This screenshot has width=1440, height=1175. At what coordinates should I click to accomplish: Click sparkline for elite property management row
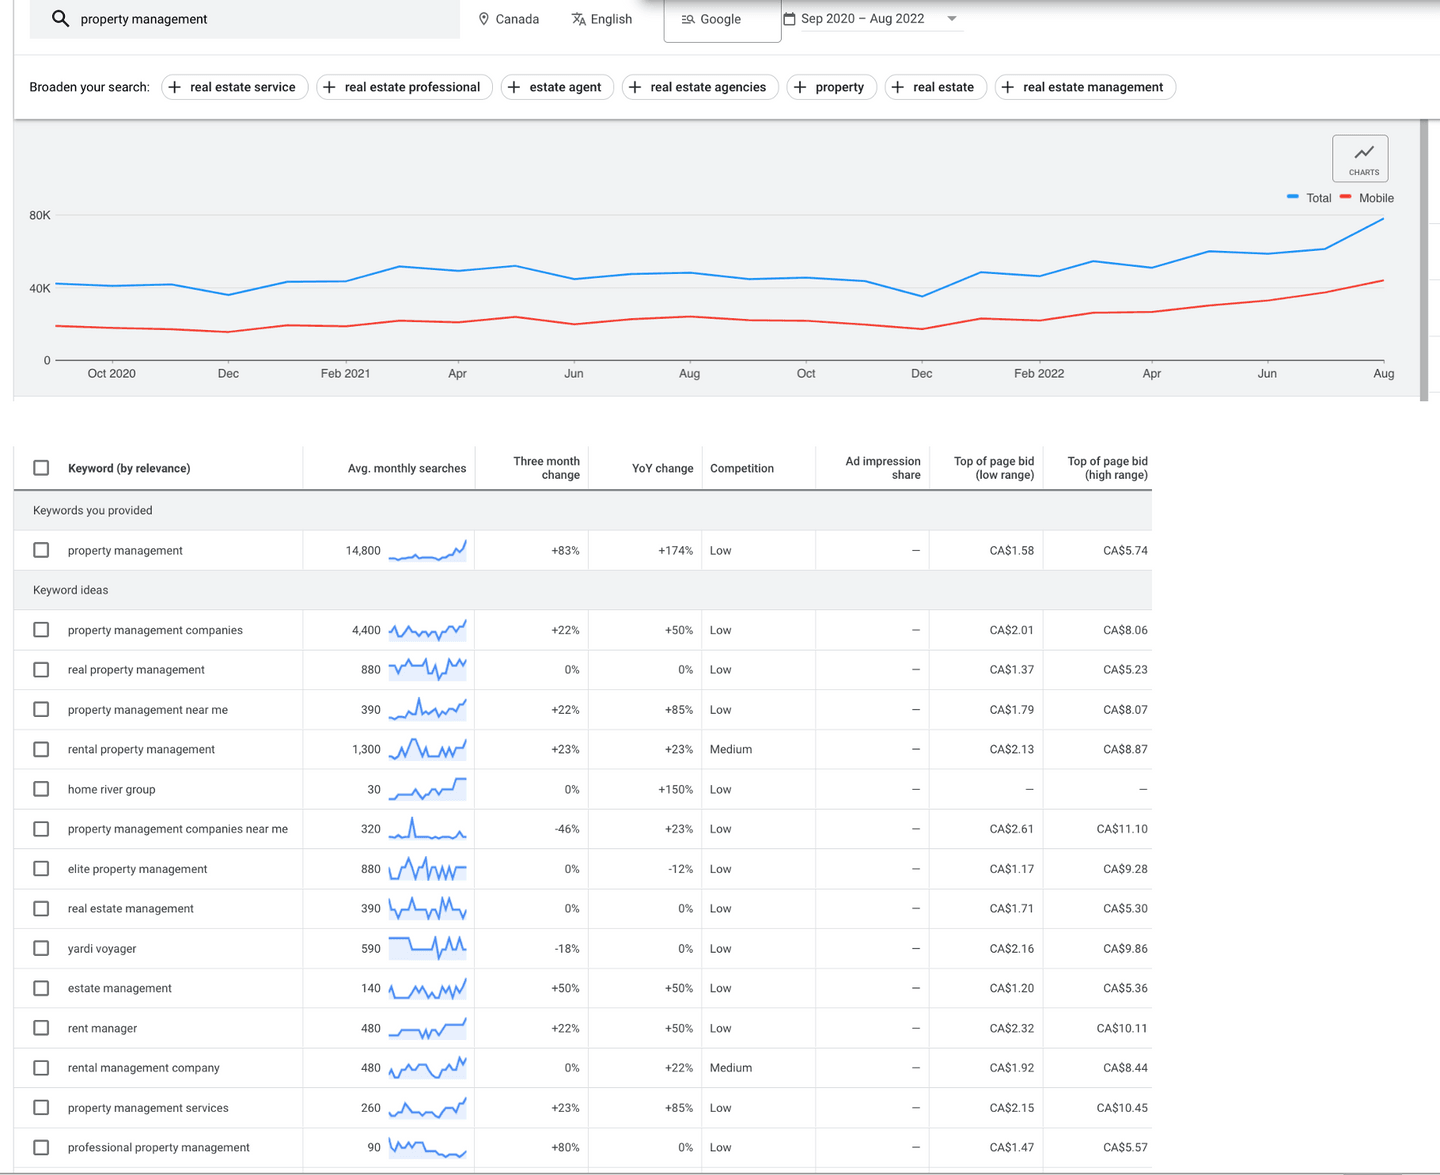pyautogui.click(x=427, y=869)
